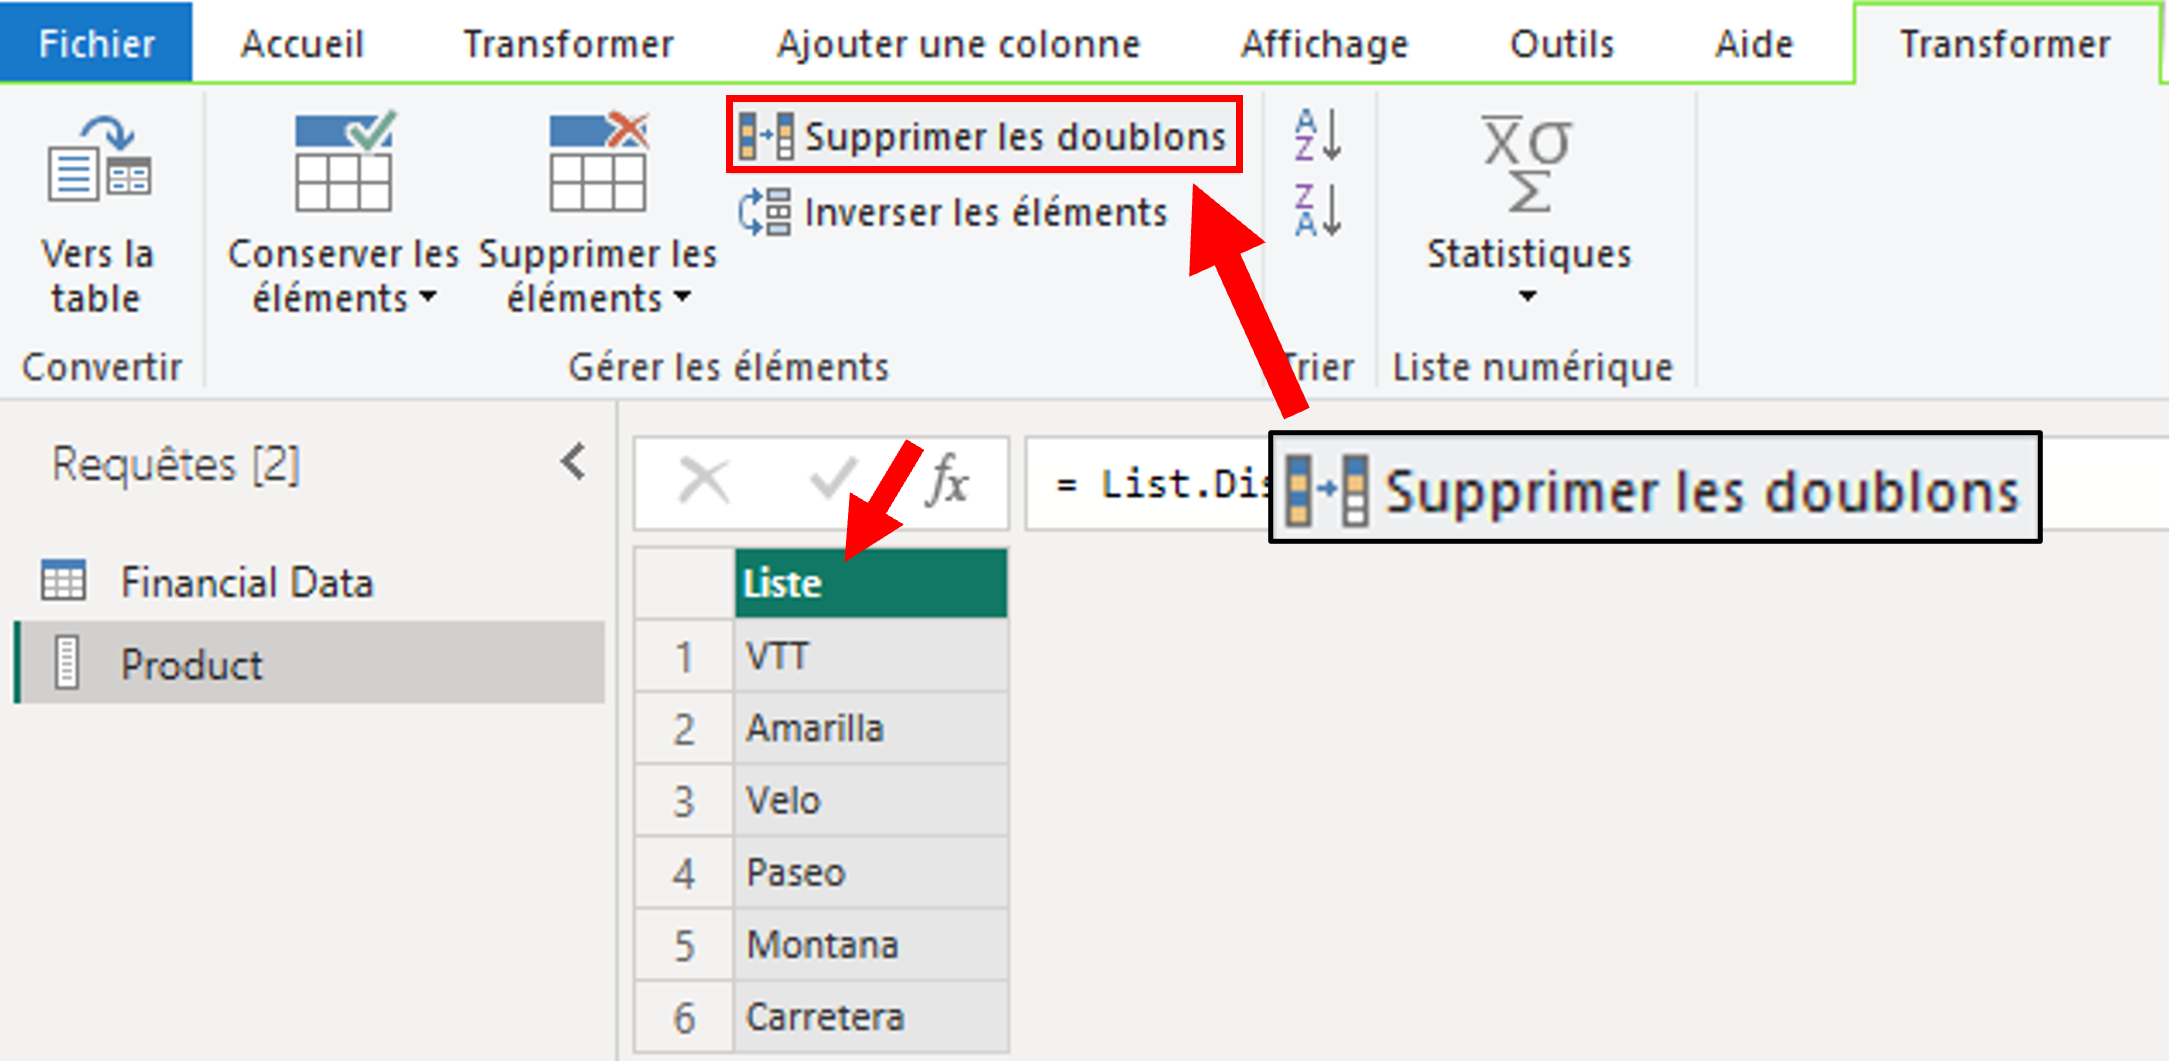Viewport: 2169px width, 1061px height.
Task: Sort list descending Z to A
Action: [x=1317, y=210]
